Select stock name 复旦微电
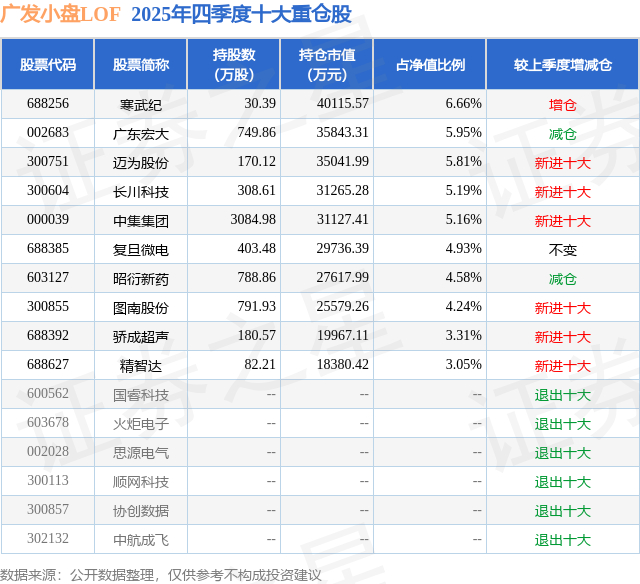640x584 pixels. tap(141, 250)
